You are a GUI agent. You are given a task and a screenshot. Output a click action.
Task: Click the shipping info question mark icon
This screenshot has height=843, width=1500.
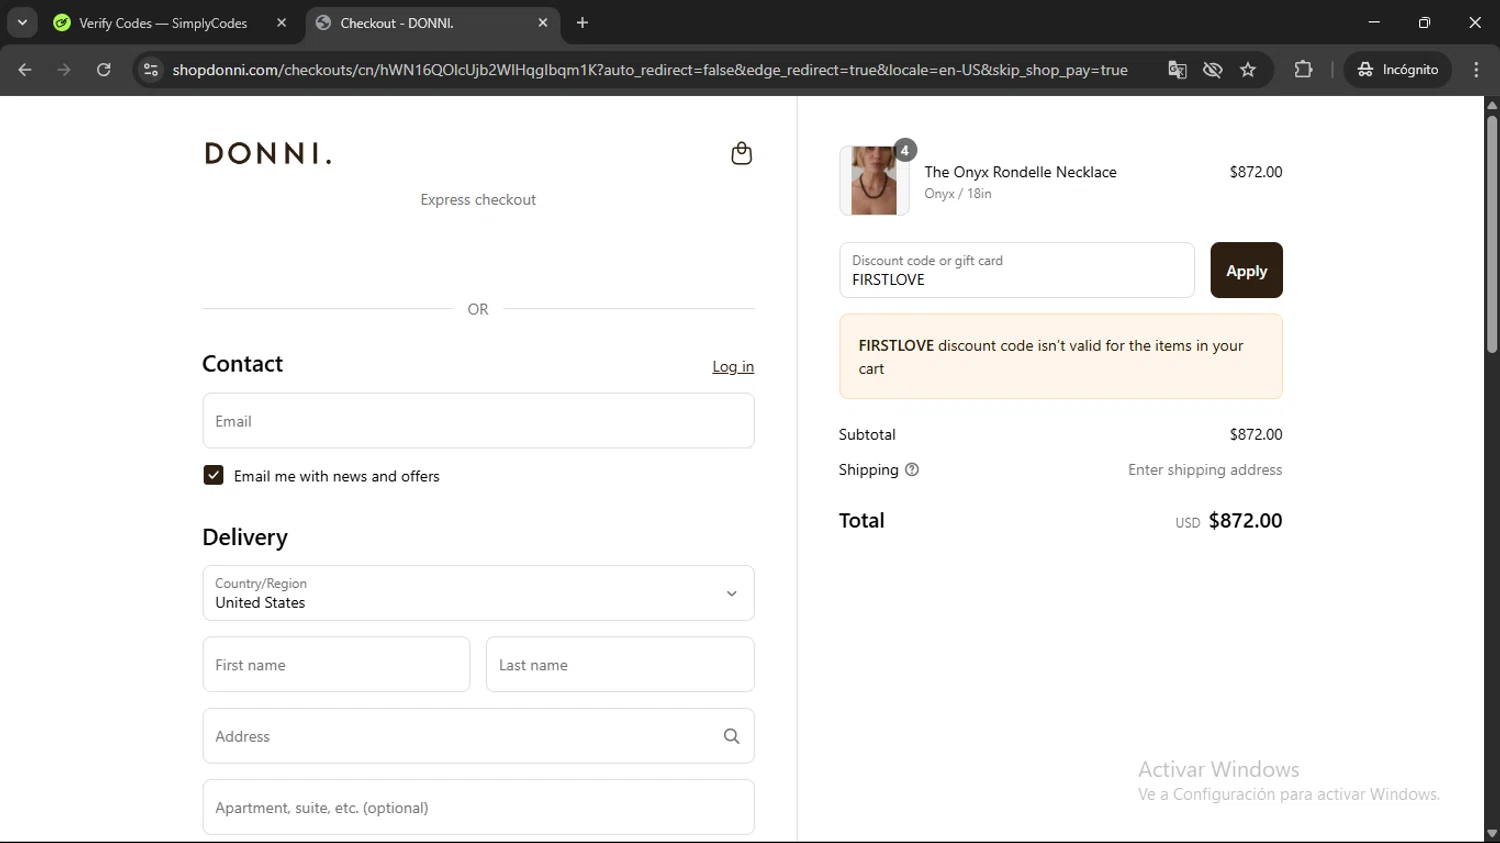click(912, 470)
